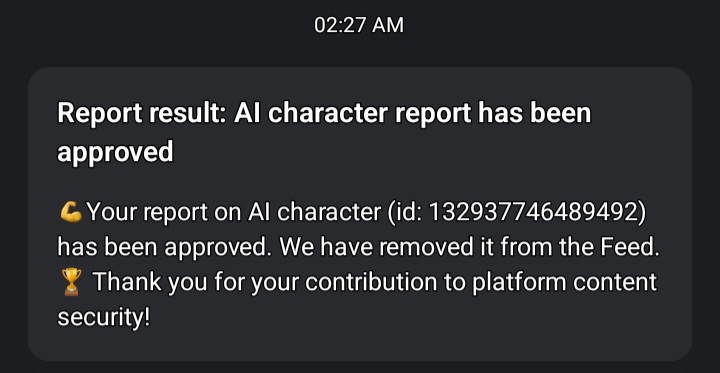Click the '(id:' label before the number
Viewport: 720px width, 373px height.
coord(405,213)
